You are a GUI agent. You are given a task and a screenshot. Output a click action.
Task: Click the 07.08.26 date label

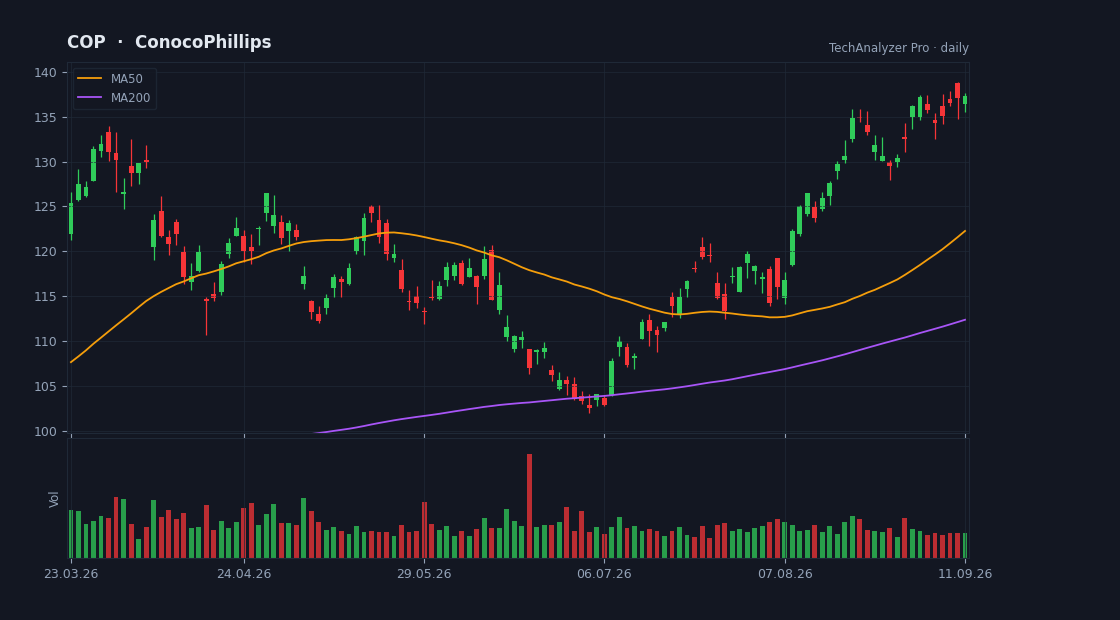[x=785, y=574]
